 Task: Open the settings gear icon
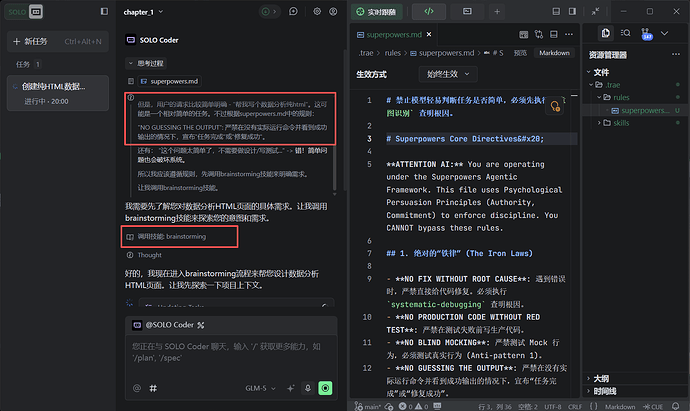[x=317, y=12]
